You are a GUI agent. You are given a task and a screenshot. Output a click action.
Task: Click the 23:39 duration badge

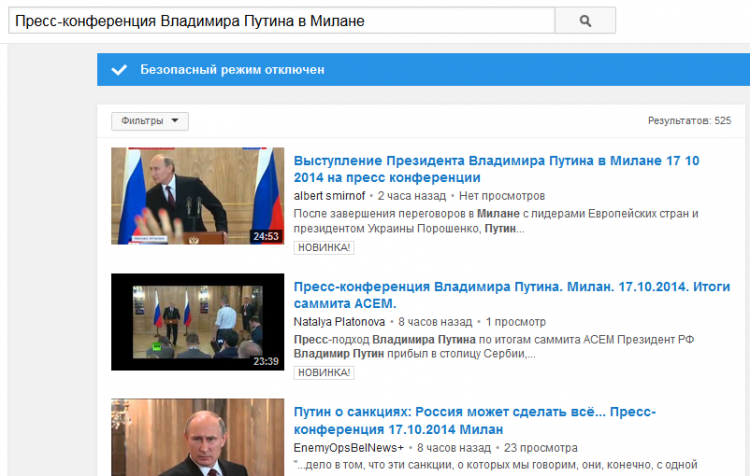tap(266, 361)
